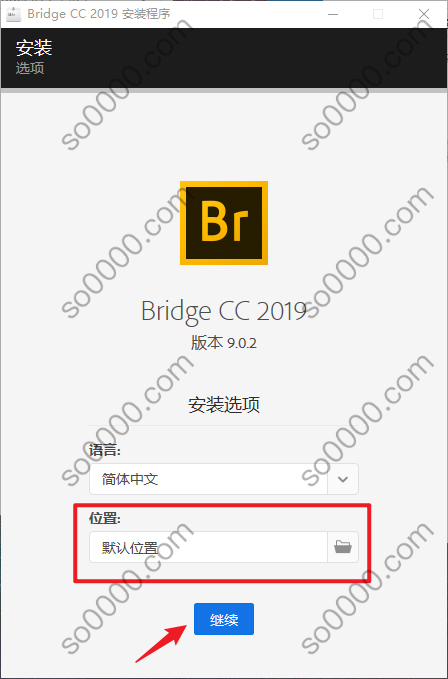Close the Bridge CC 2019 installer window
448x679 pixels.
click(x=424, y=14)
